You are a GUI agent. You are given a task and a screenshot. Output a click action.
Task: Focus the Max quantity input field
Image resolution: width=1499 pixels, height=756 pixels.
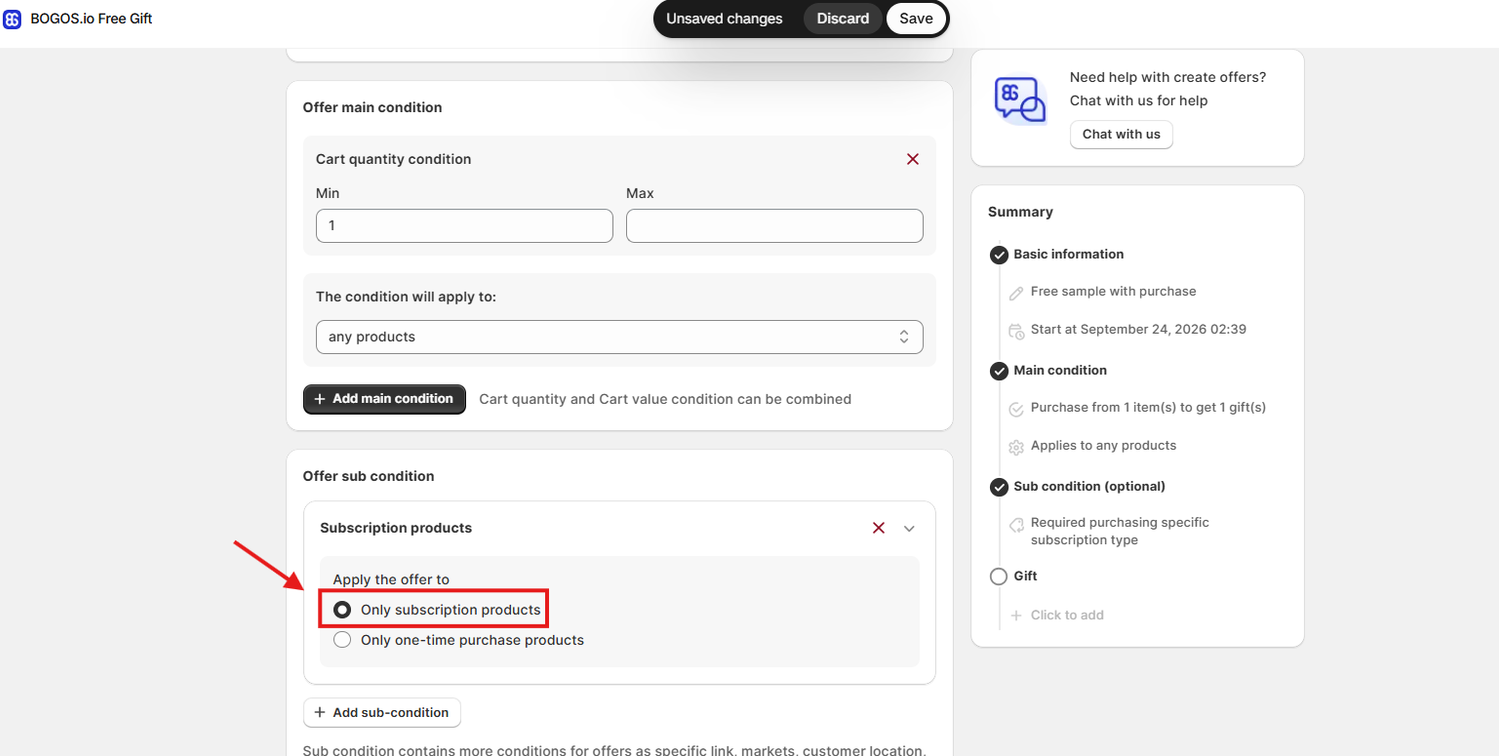(x=774, y=226)
